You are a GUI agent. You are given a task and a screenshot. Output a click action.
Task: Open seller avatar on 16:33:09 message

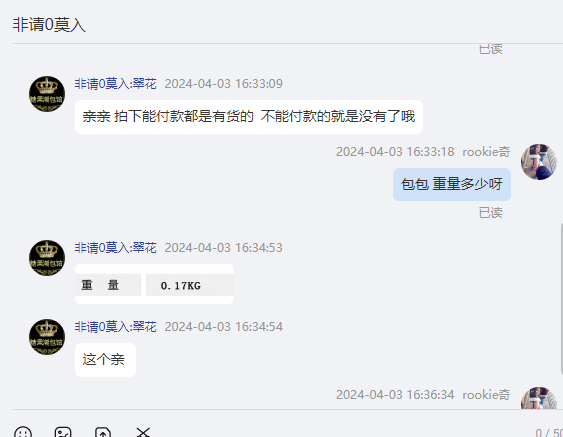pos(47,94)
